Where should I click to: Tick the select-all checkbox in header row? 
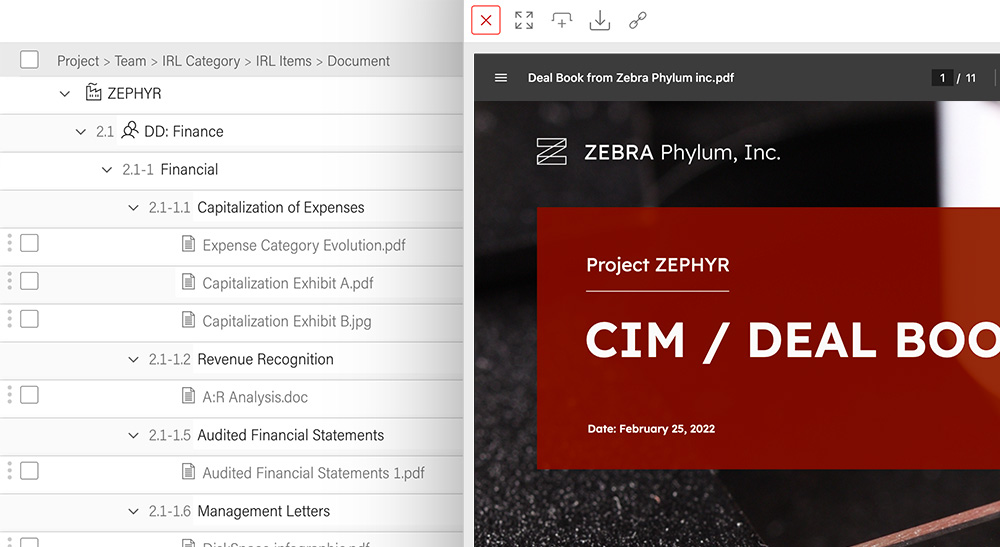[29, 59]
